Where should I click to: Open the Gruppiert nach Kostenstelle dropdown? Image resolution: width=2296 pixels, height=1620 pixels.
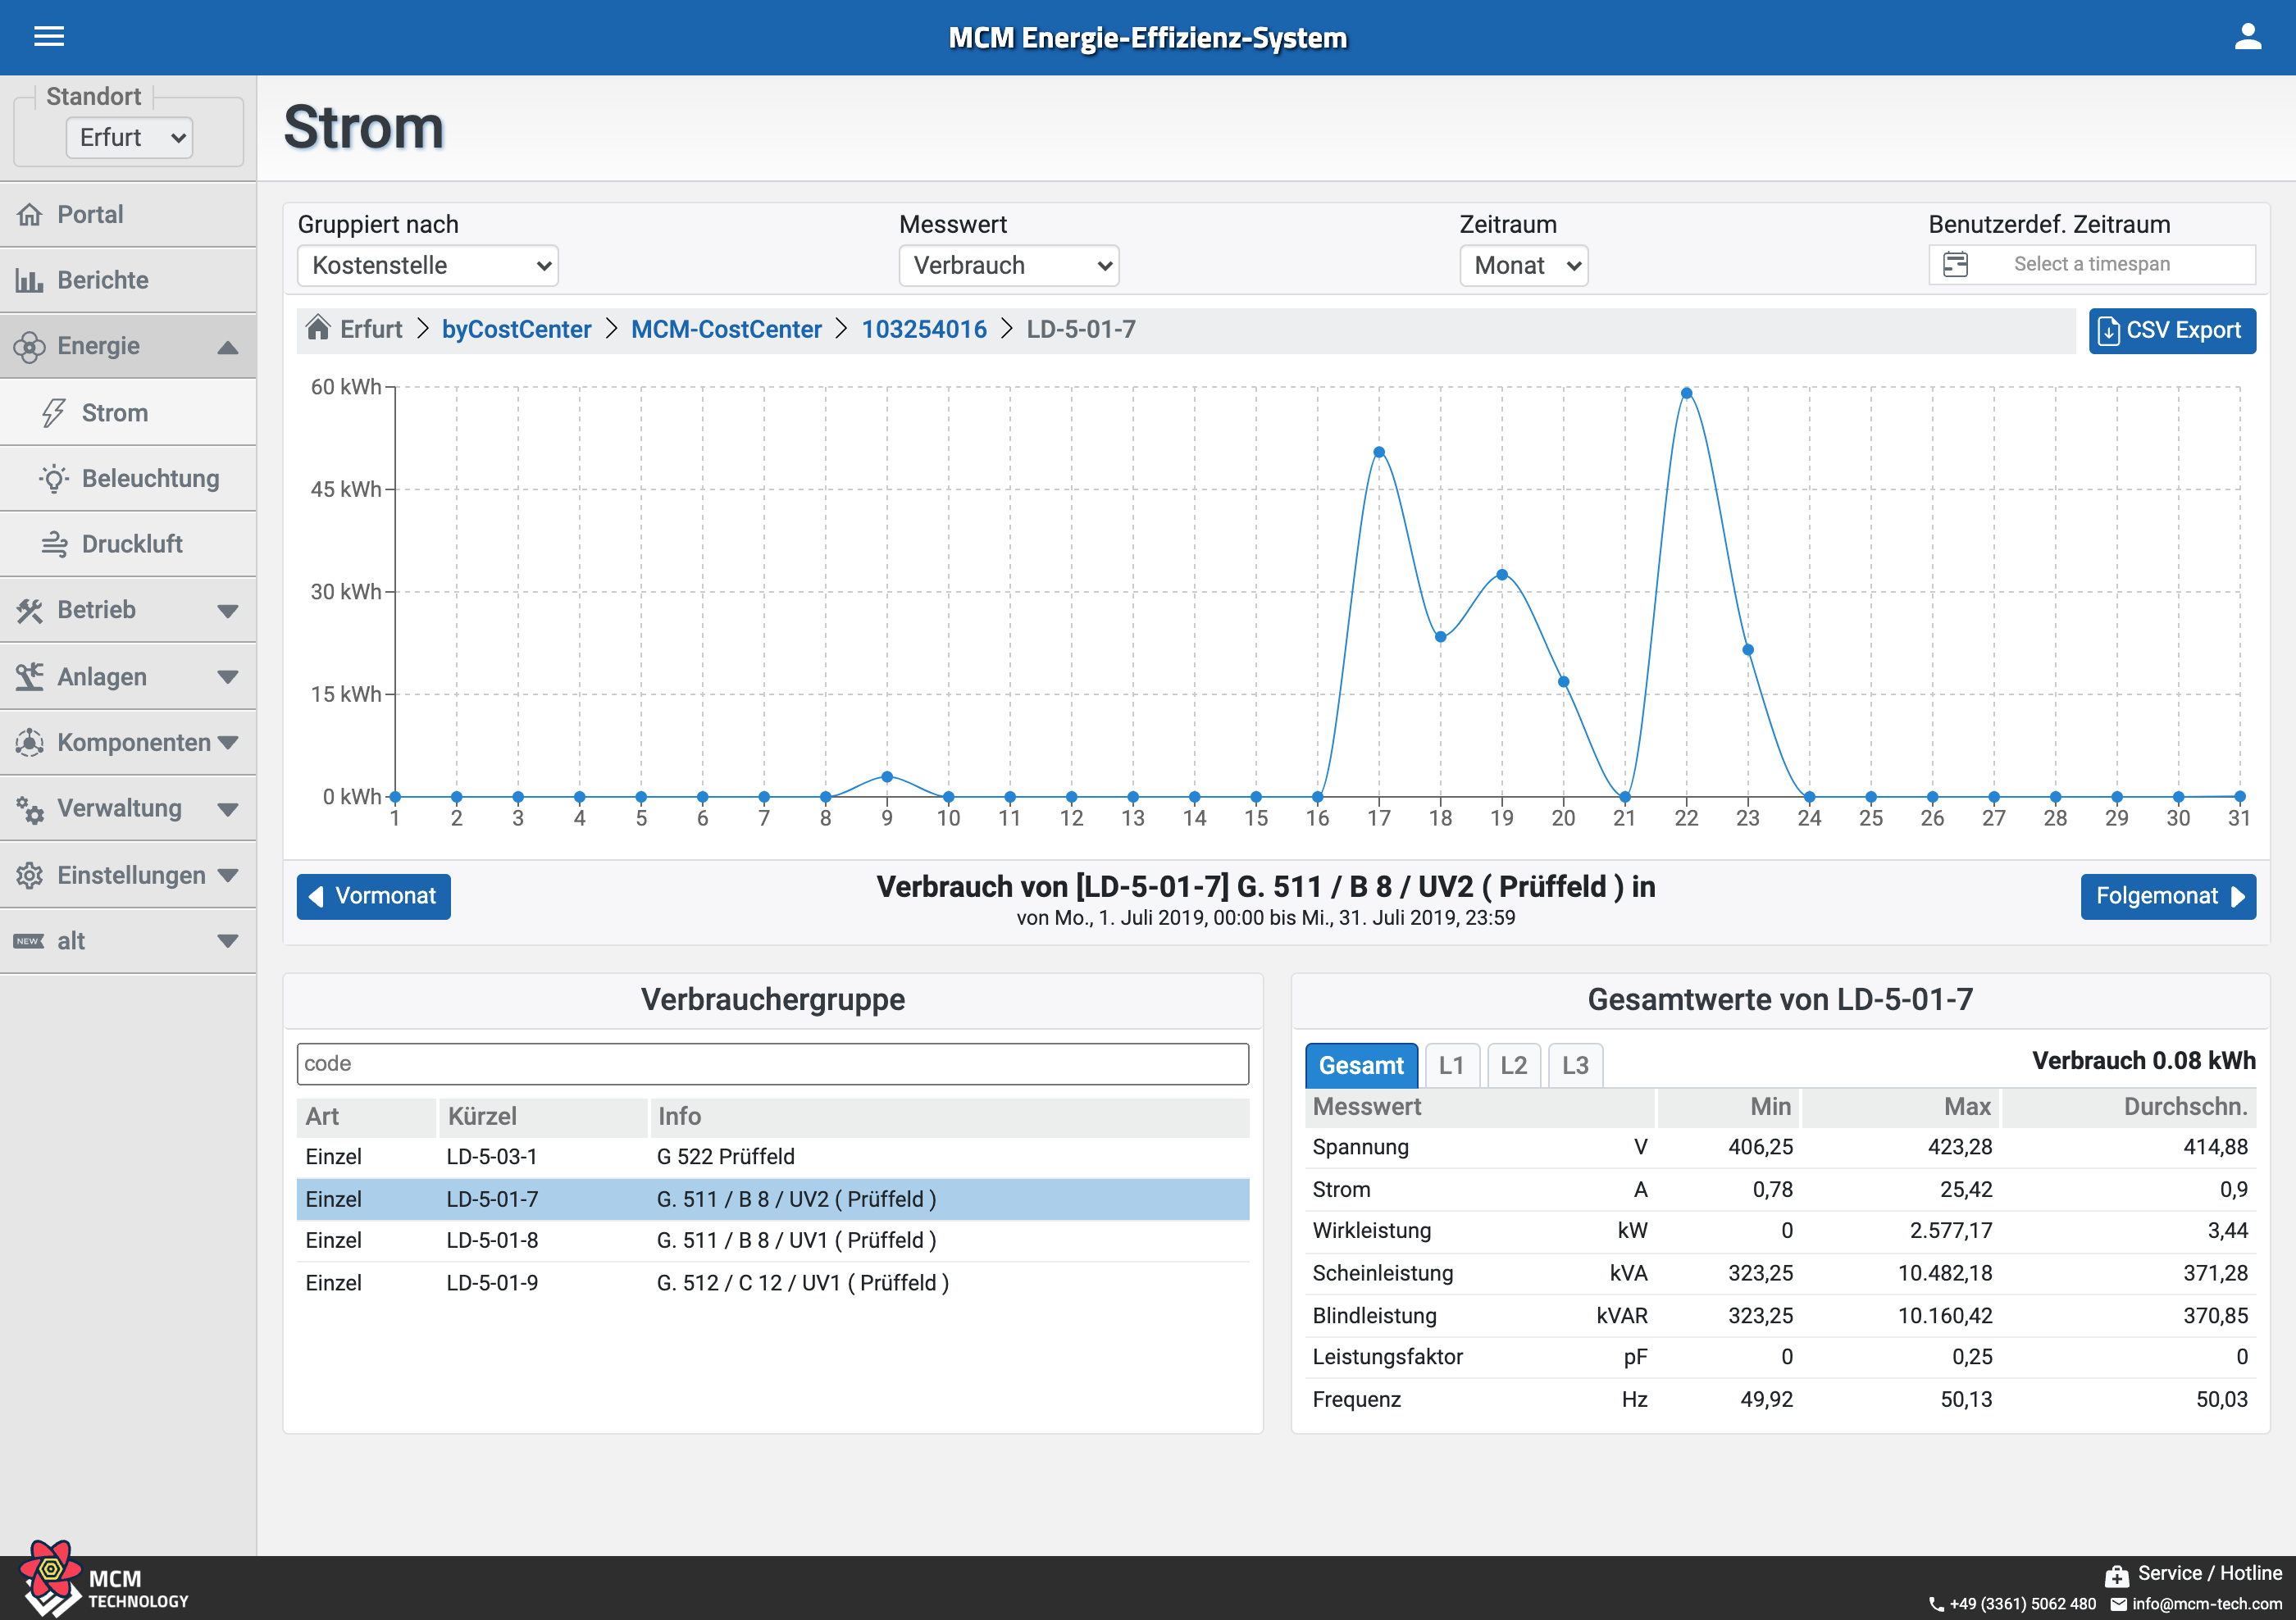point(428,266)
